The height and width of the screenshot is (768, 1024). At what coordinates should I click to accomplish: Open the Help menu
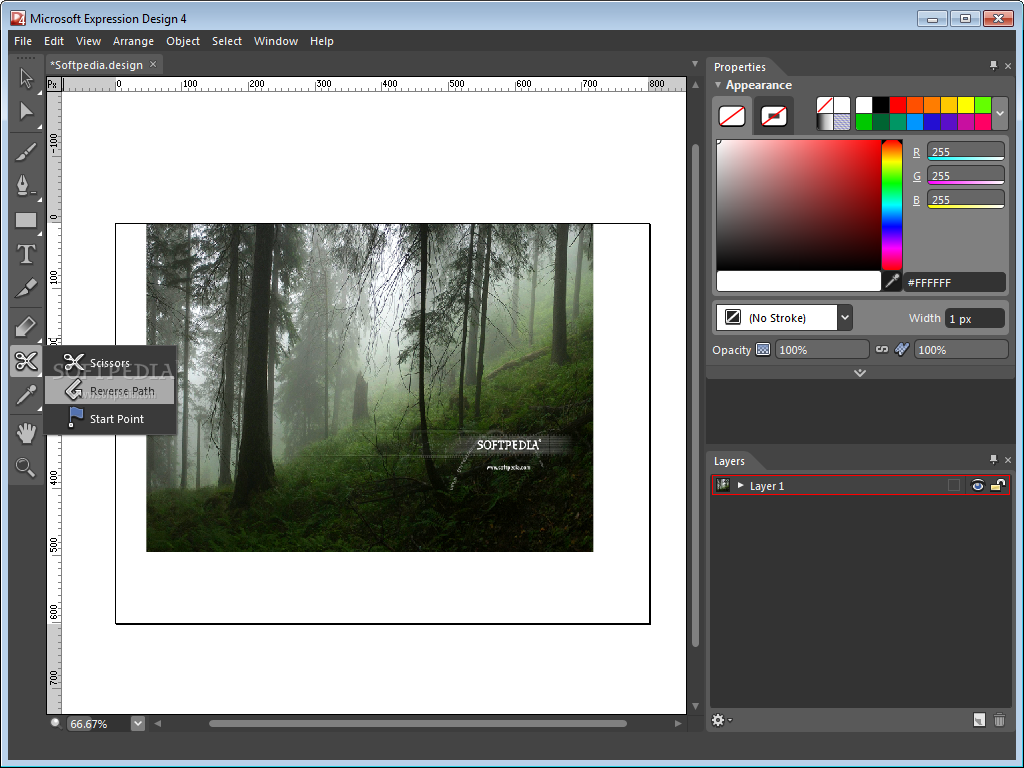321,41
